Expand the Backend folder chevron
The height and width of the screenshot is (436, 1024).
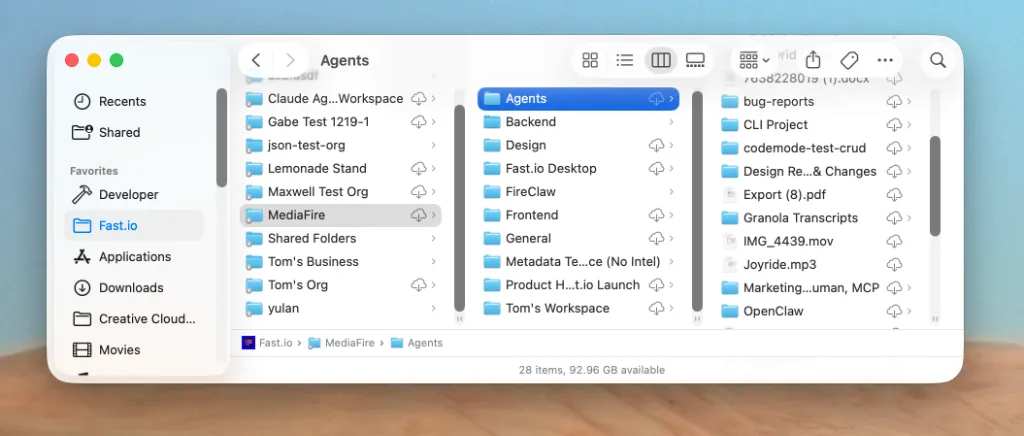click(x=671, y=122)
